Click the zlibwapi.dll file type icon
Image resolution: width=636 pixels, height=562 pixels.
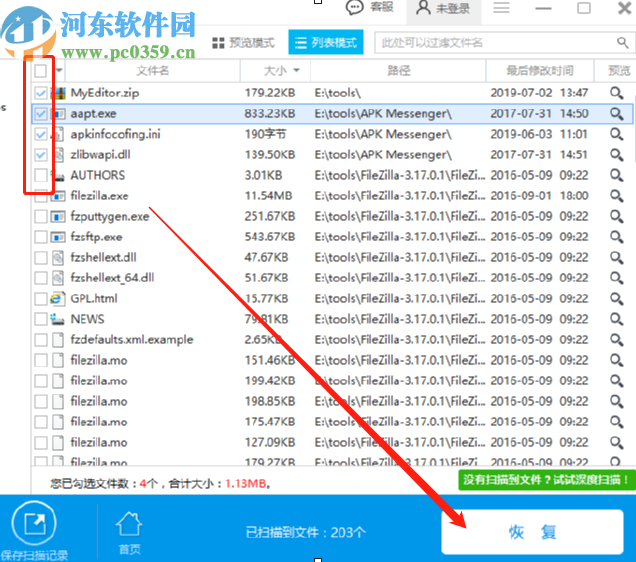pyautogui.click(x=58, y=155)
